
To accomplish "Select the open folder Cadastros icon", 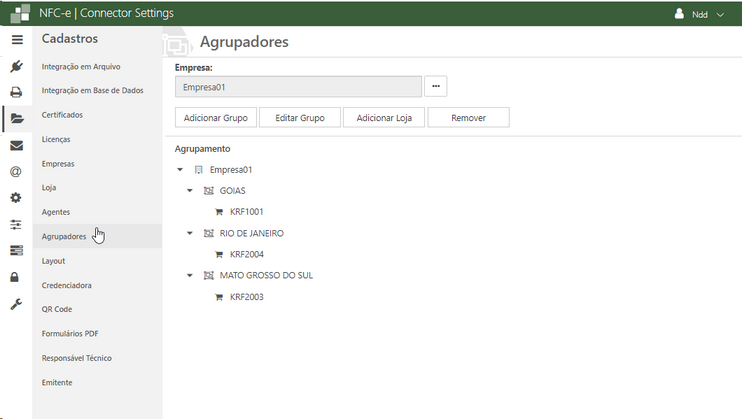I will [x=17, y=118].
